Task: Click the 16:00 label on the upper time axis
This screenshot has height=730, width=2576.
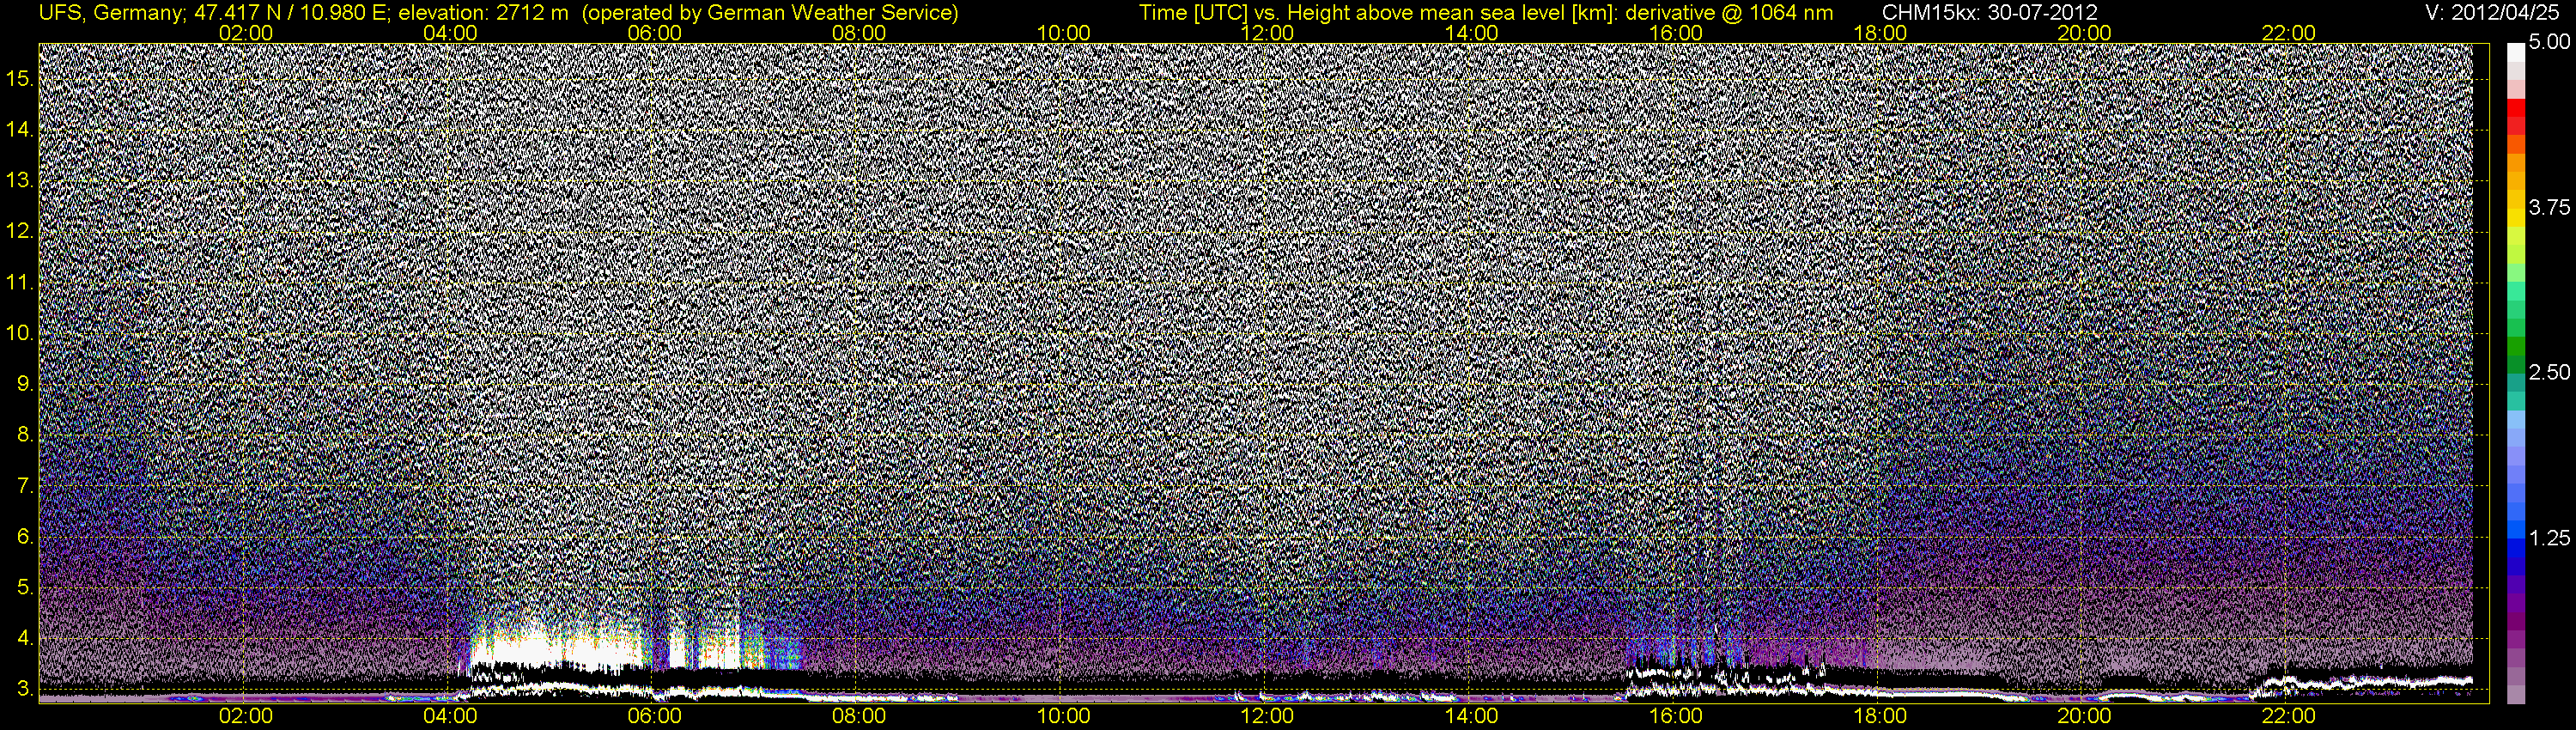Action: (1676, 33)
